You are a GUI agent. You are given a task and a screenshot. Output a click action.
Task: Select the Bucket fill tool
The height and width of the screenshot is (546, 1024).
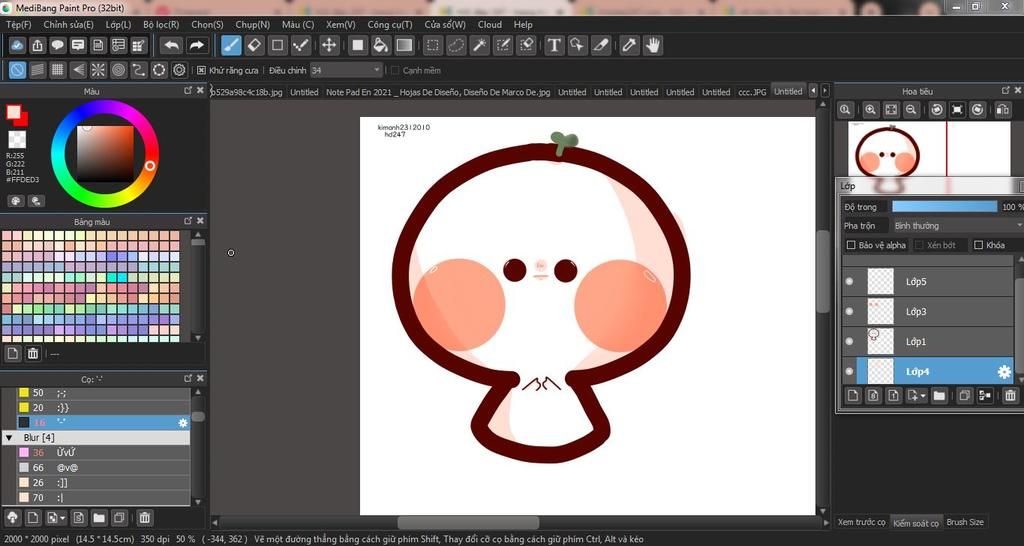(x=380, y=45)
